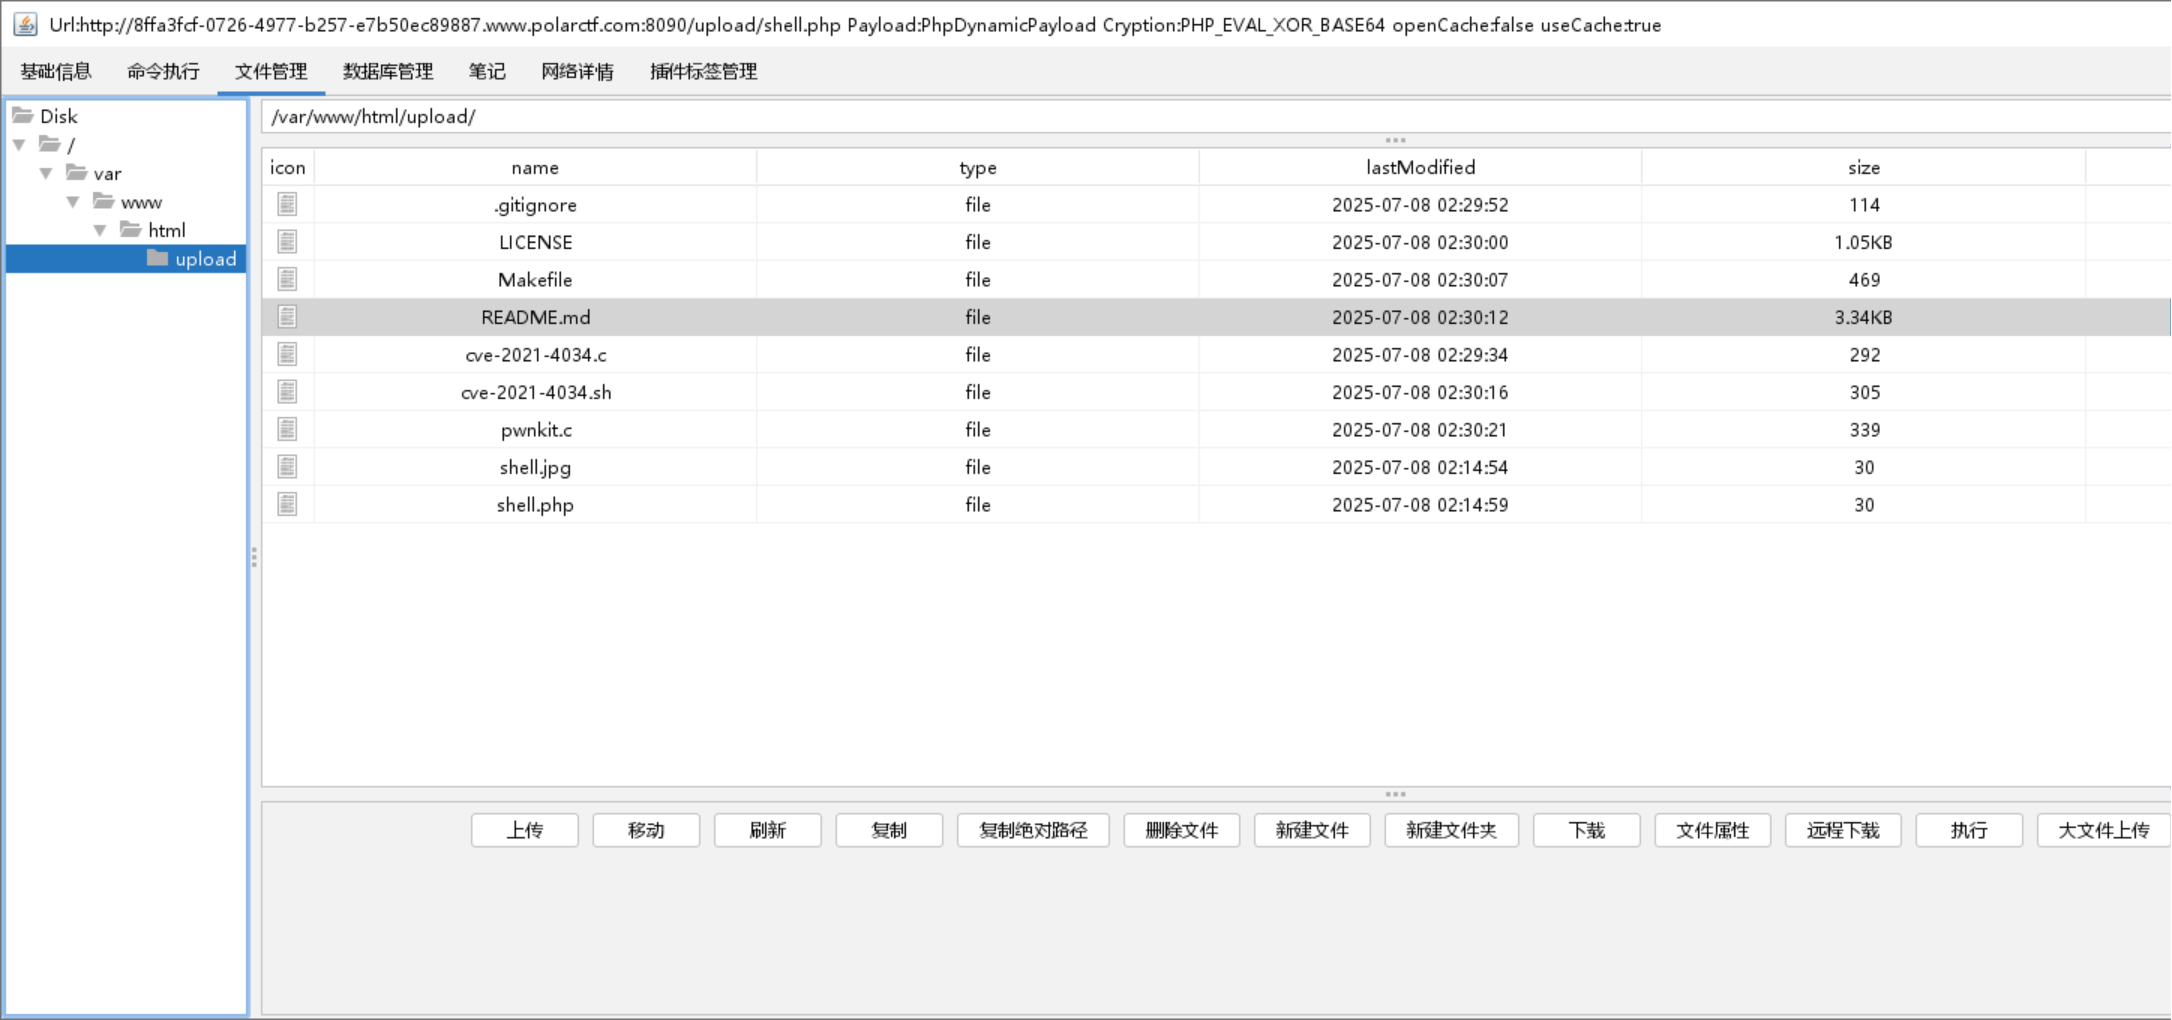This screenshot has width=2172, height=1020.
Task: Open the 数据库管理 tab
Action: click(388, 71)
